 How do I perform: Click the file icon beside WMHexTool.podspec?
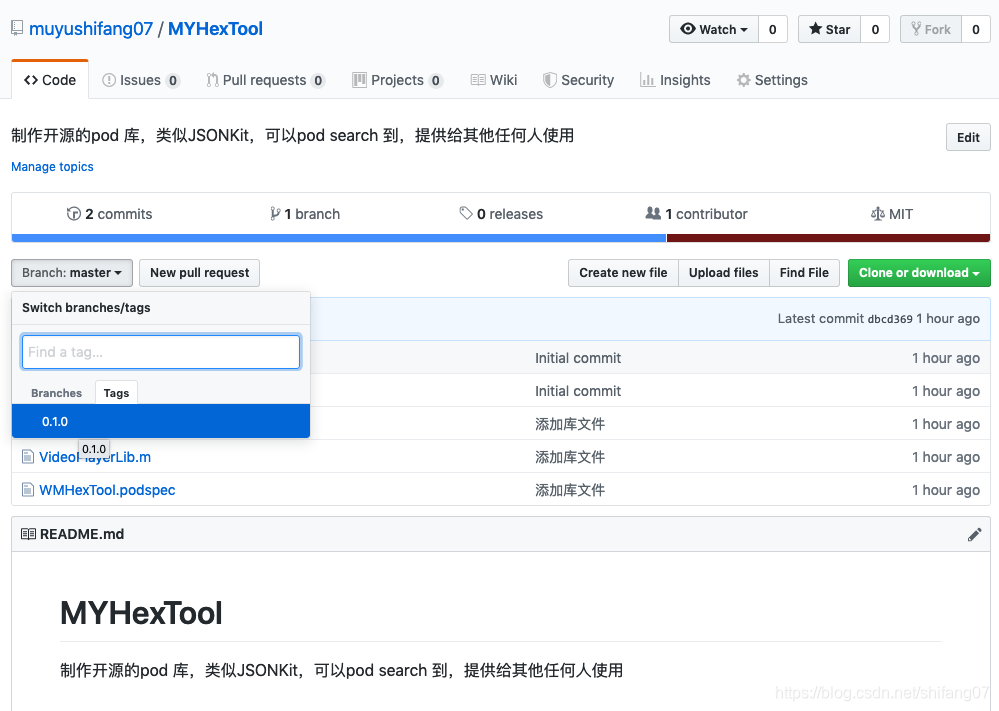[x=27, y=490]
